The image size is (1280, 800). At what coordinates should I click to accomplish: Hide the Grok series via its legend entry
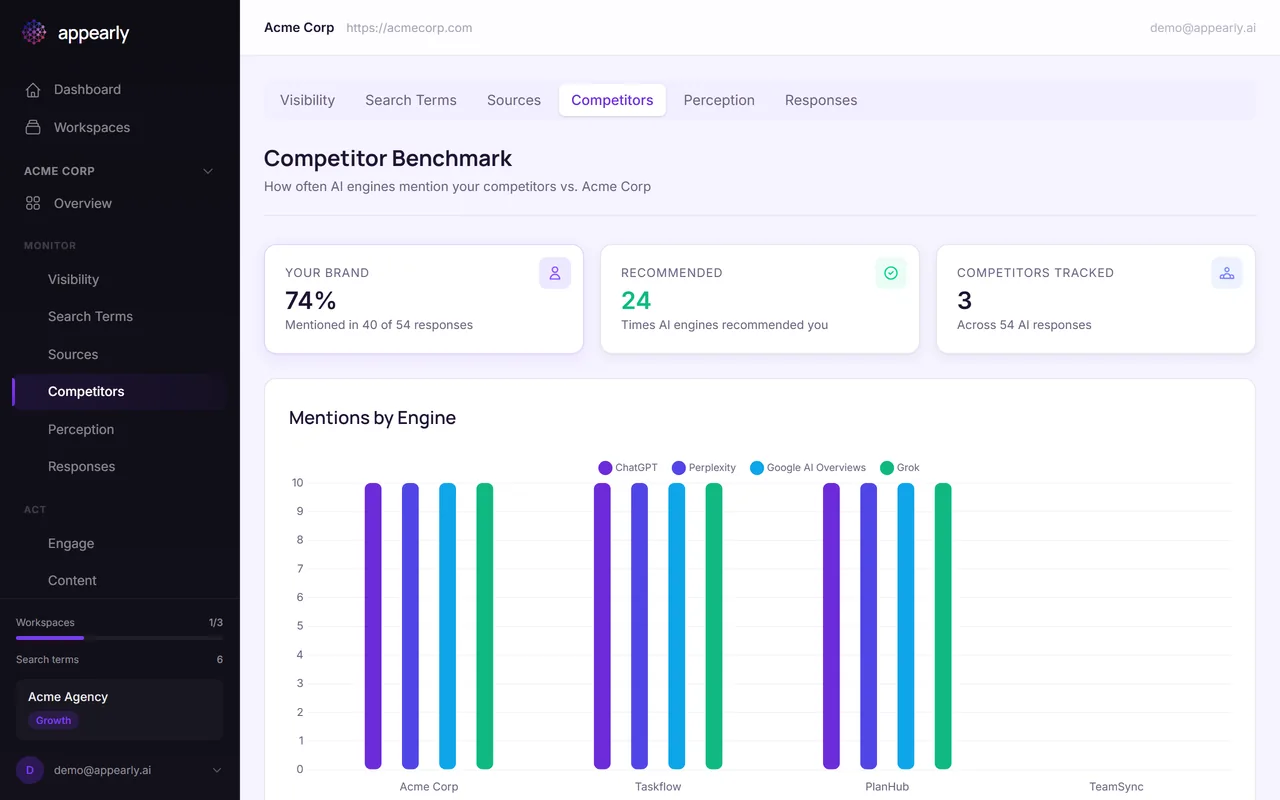[x=899, y=467]
